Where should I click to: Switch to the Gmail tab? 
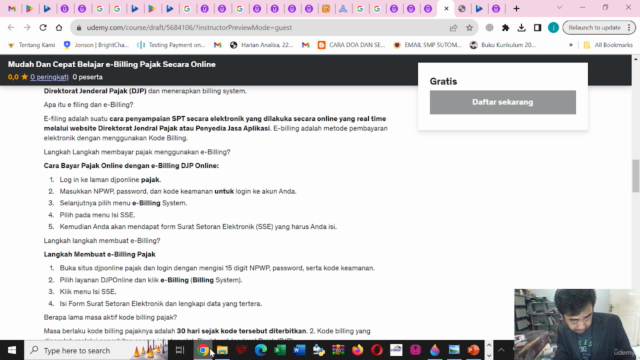[x=12, y=9]
